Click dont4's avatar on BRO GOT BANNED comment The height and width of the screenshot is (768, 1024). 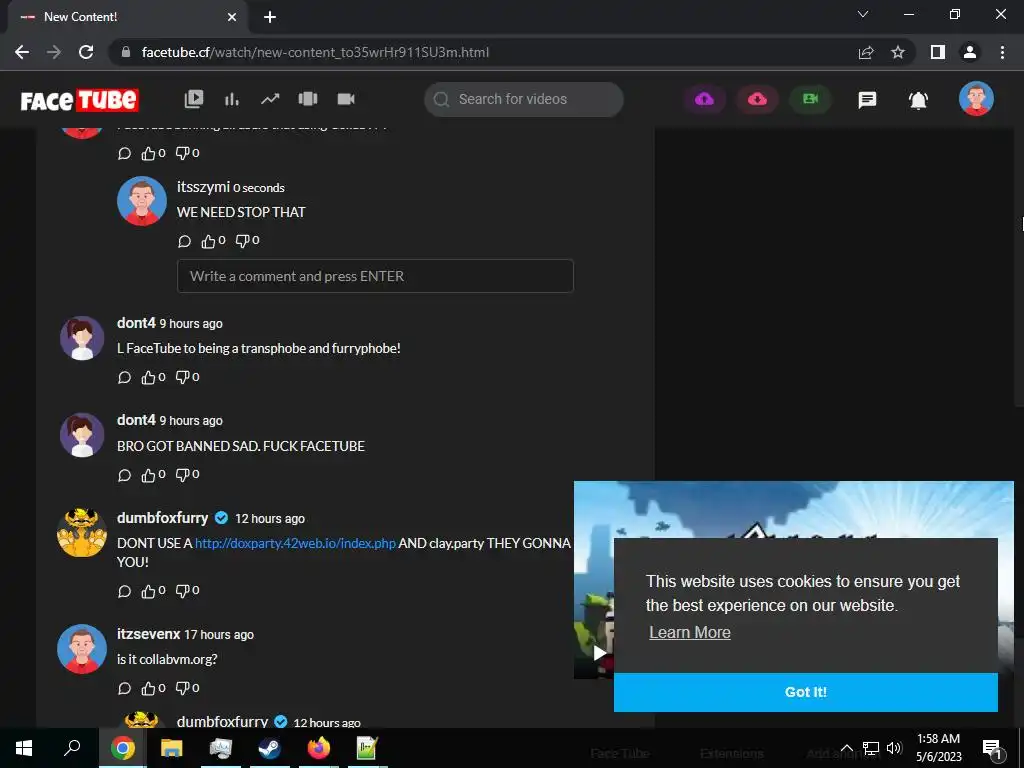82,435
